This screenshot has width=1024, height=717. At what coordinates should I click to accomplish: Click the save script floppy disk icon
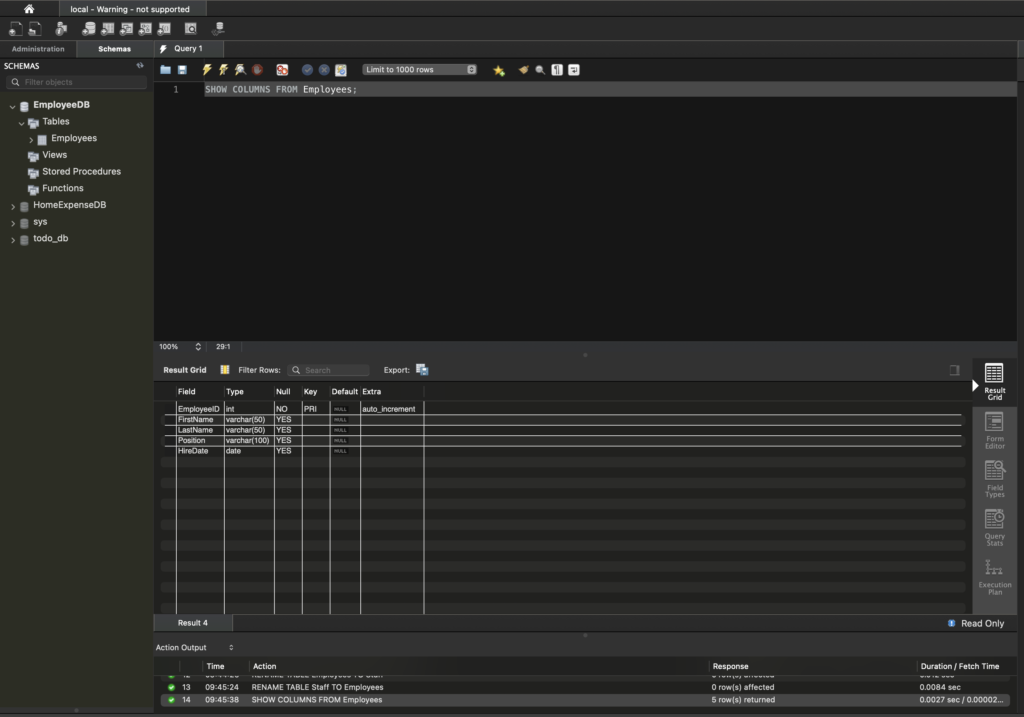point(182,70)
